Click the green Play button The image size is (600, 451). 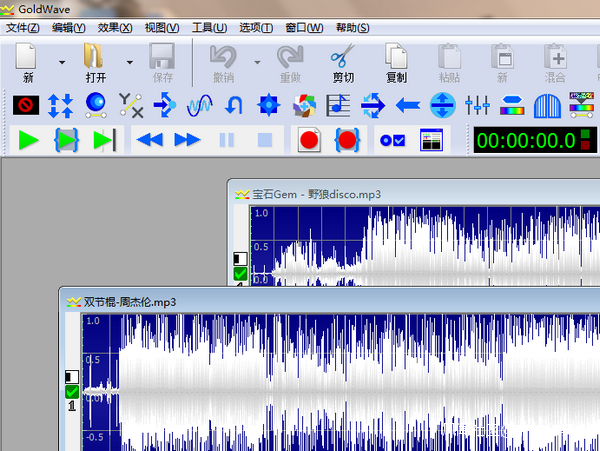pyautogui.click(x=28, y=140)
